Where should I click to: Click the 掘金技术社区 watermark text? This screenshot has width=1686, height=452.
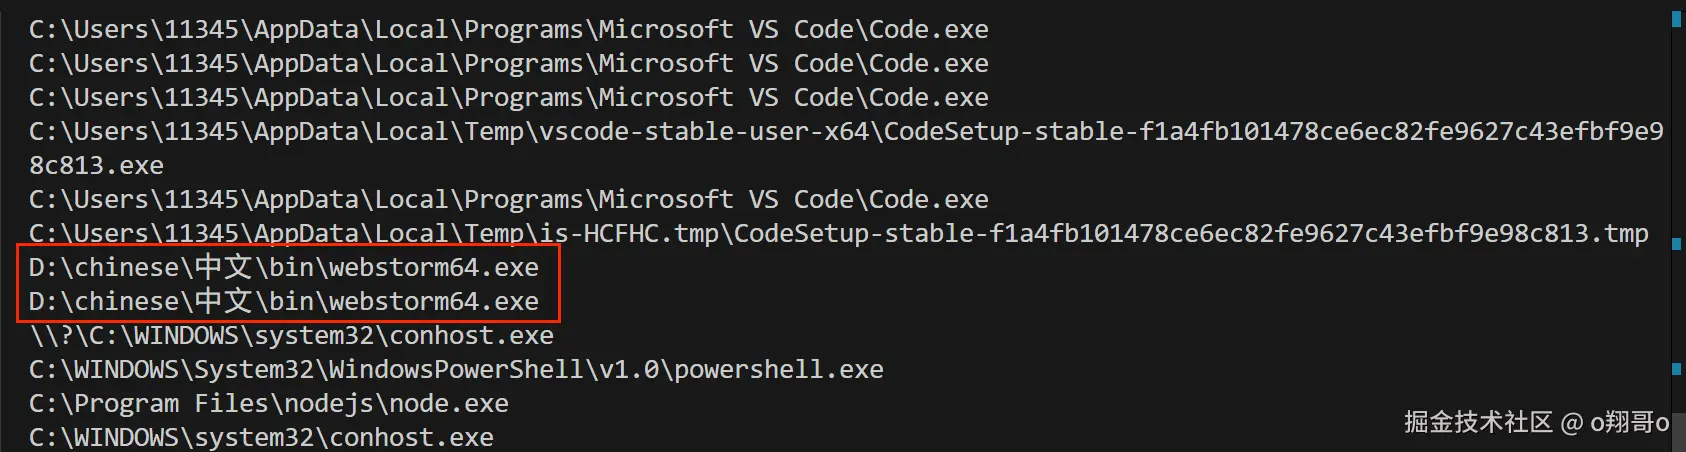[1478, 422]
